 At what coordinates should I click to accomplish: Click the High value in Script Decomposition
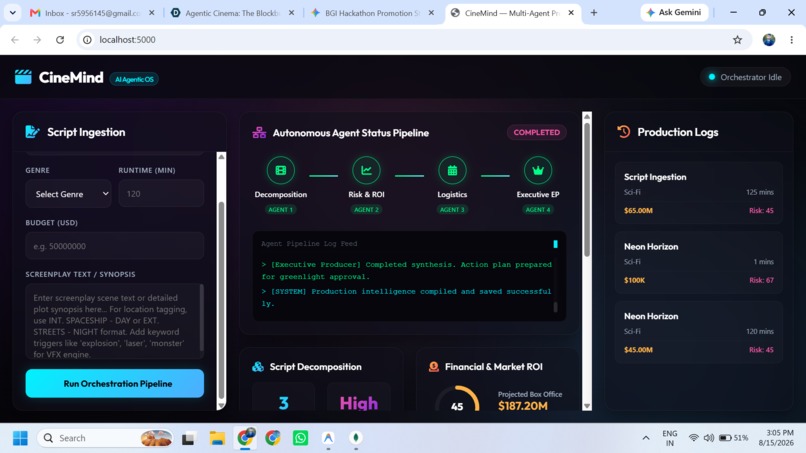[x=359, y=403]
